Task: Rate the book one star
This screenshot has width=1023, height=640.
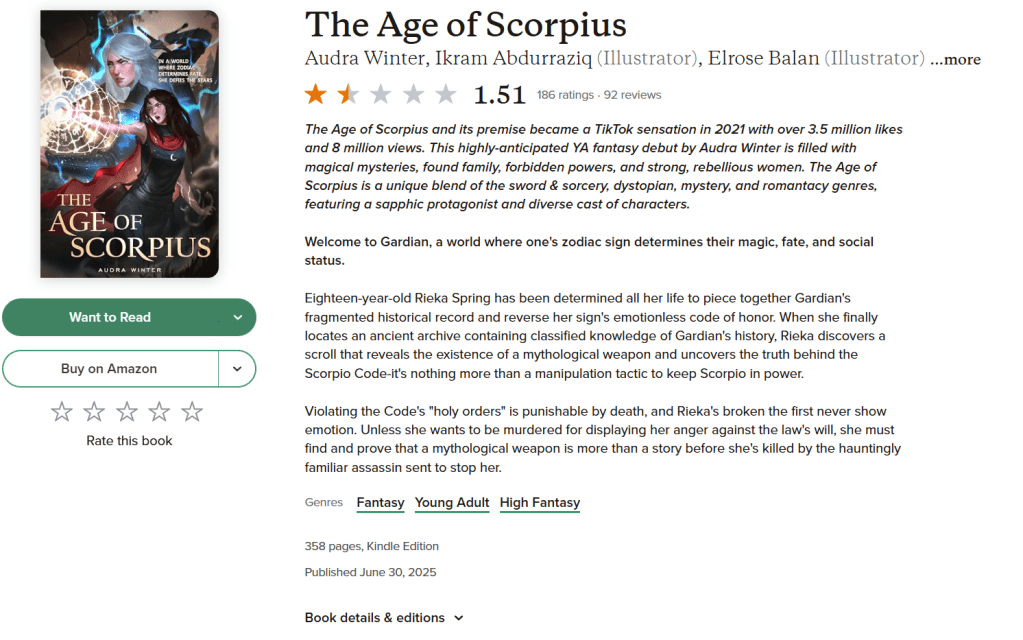Action: click(62, 411)
